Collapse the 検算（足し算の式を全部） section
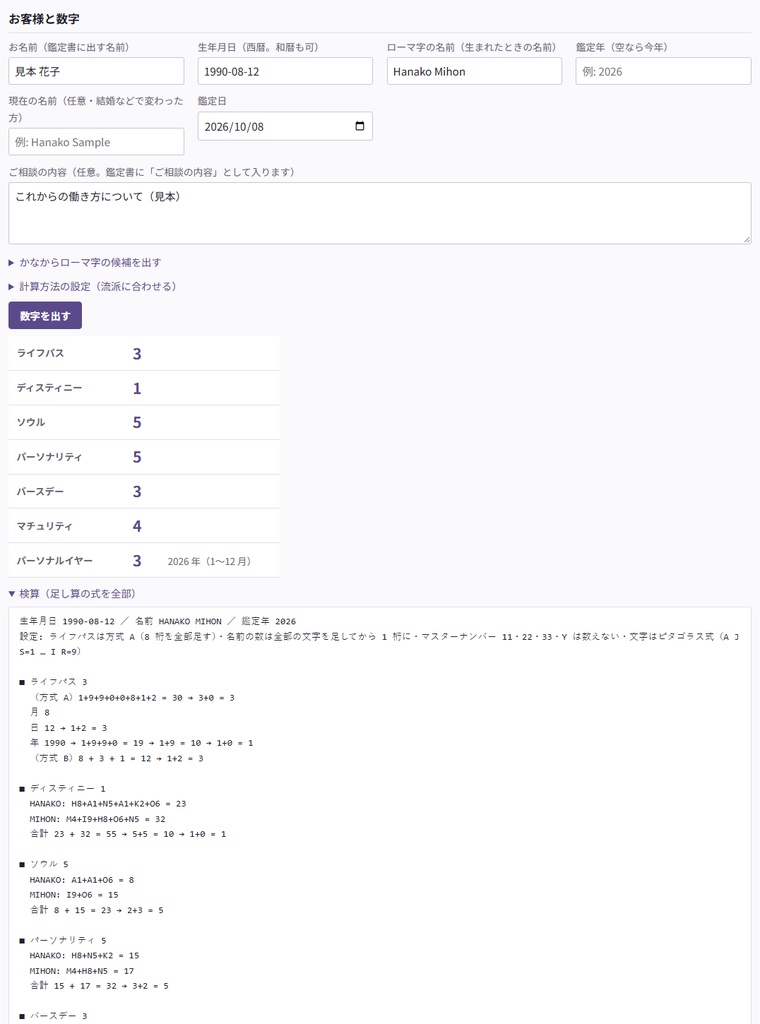This screenshot has width=760, height=1024. point(72,594)
